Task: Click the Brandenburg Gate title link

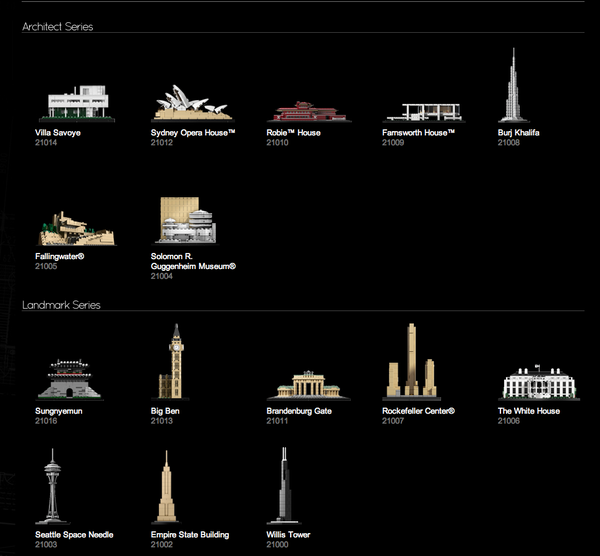Action: click(x=299, y=411)
